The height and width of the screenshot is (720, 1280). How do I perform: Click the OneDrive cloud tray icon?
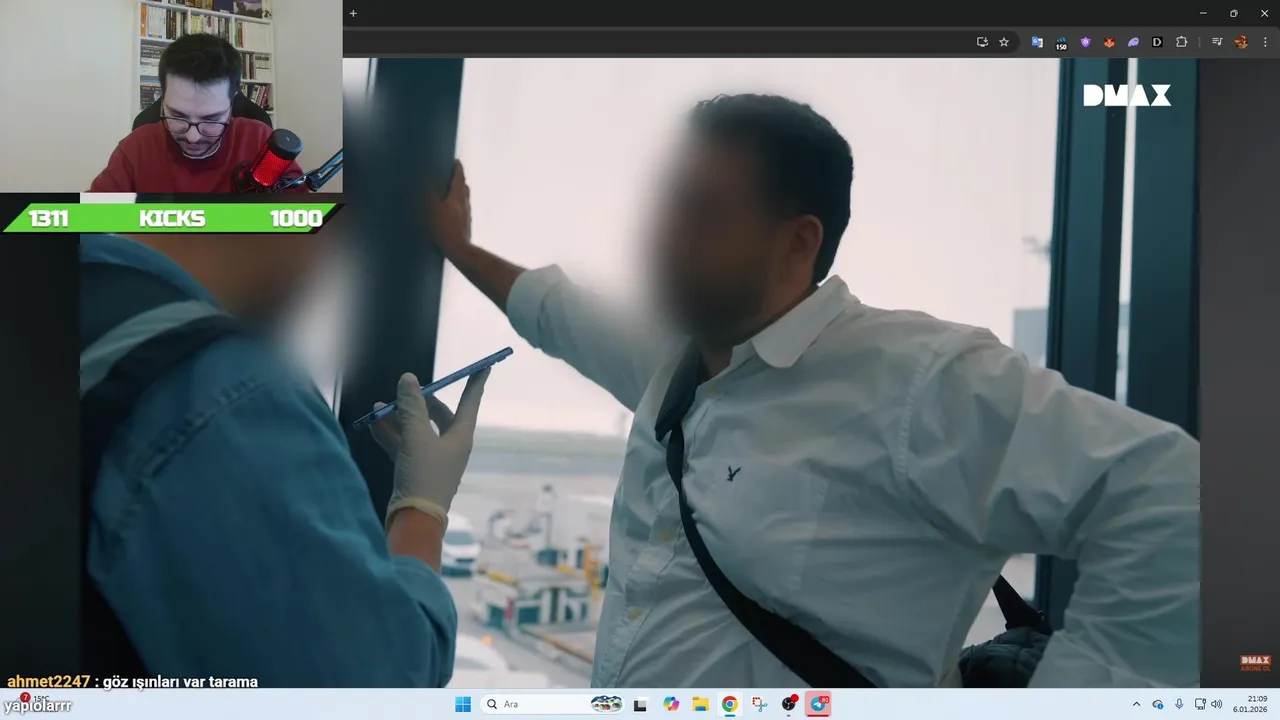(x=1158, y=704)
